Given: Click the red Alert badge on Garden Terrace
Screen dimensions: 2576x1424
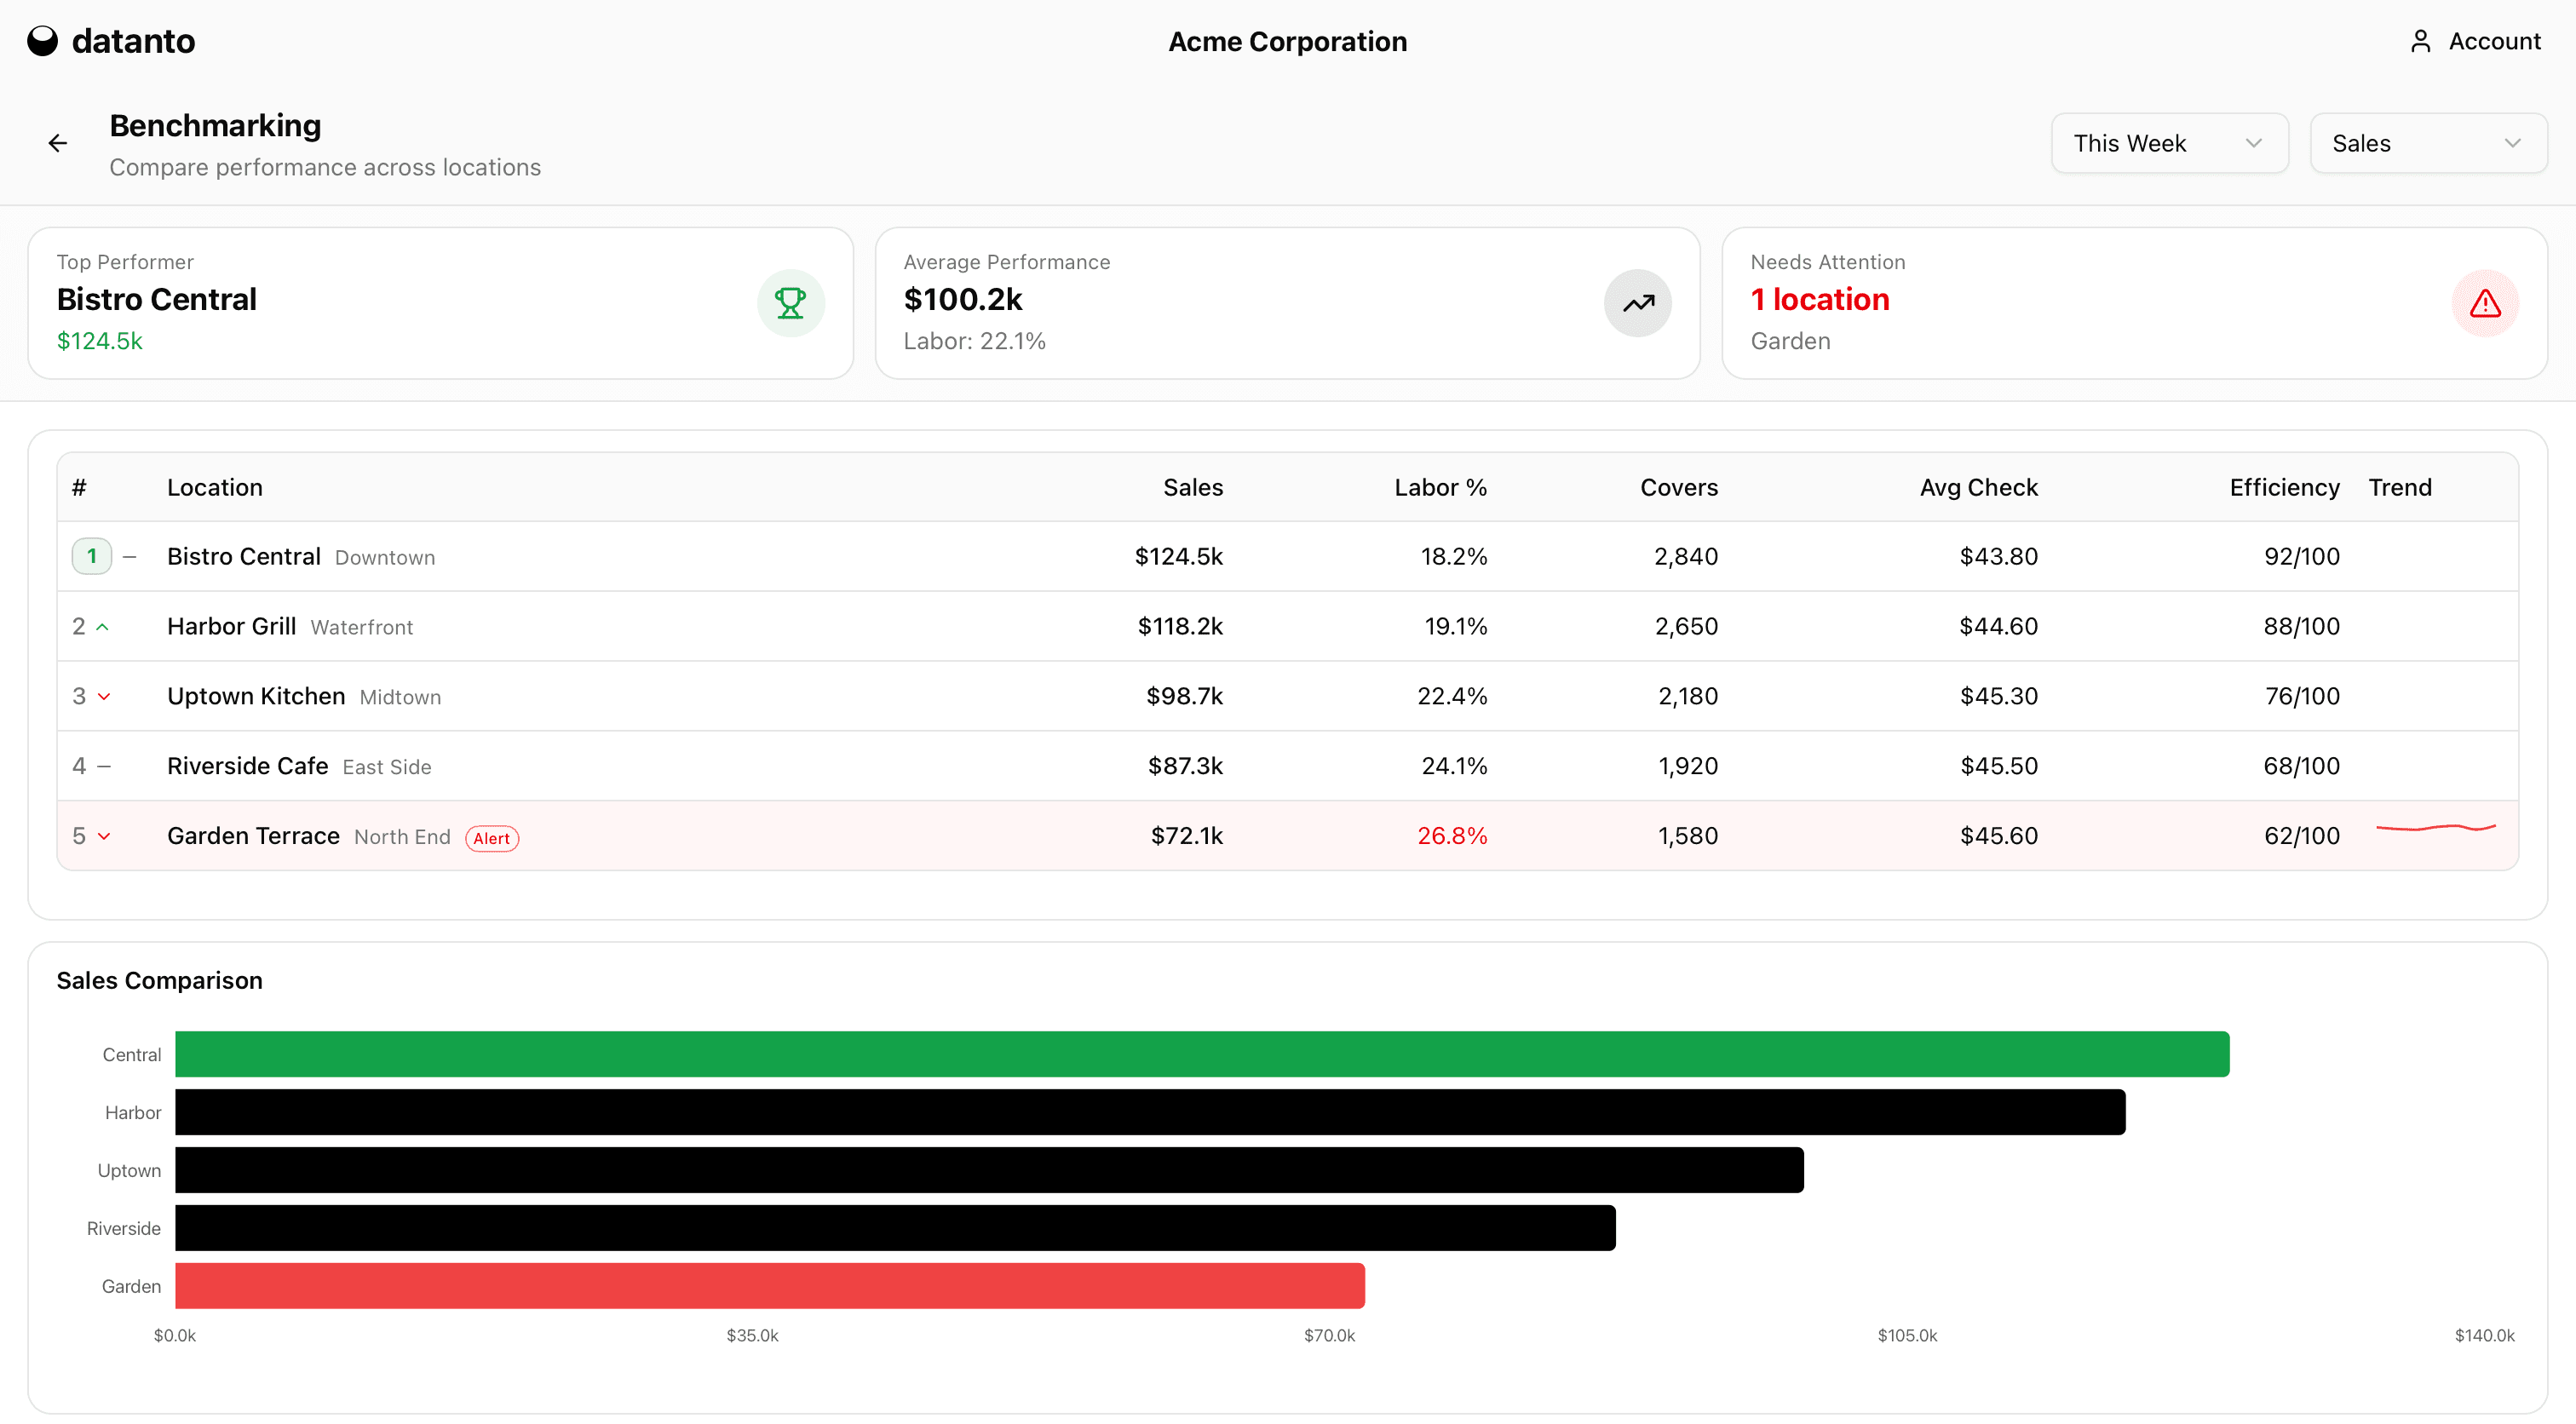Looking at the screenshot, I should coord(491,838).
